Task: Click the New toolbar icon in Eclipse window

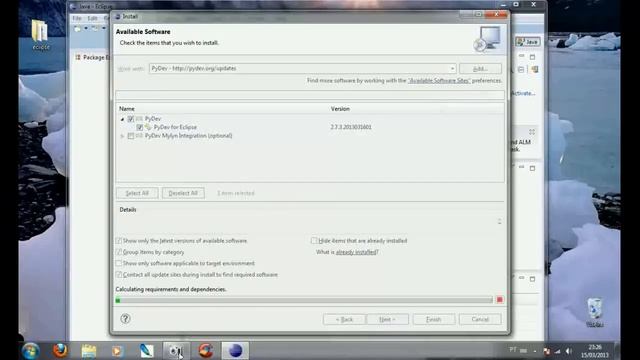Action: [x=78, y=29]
